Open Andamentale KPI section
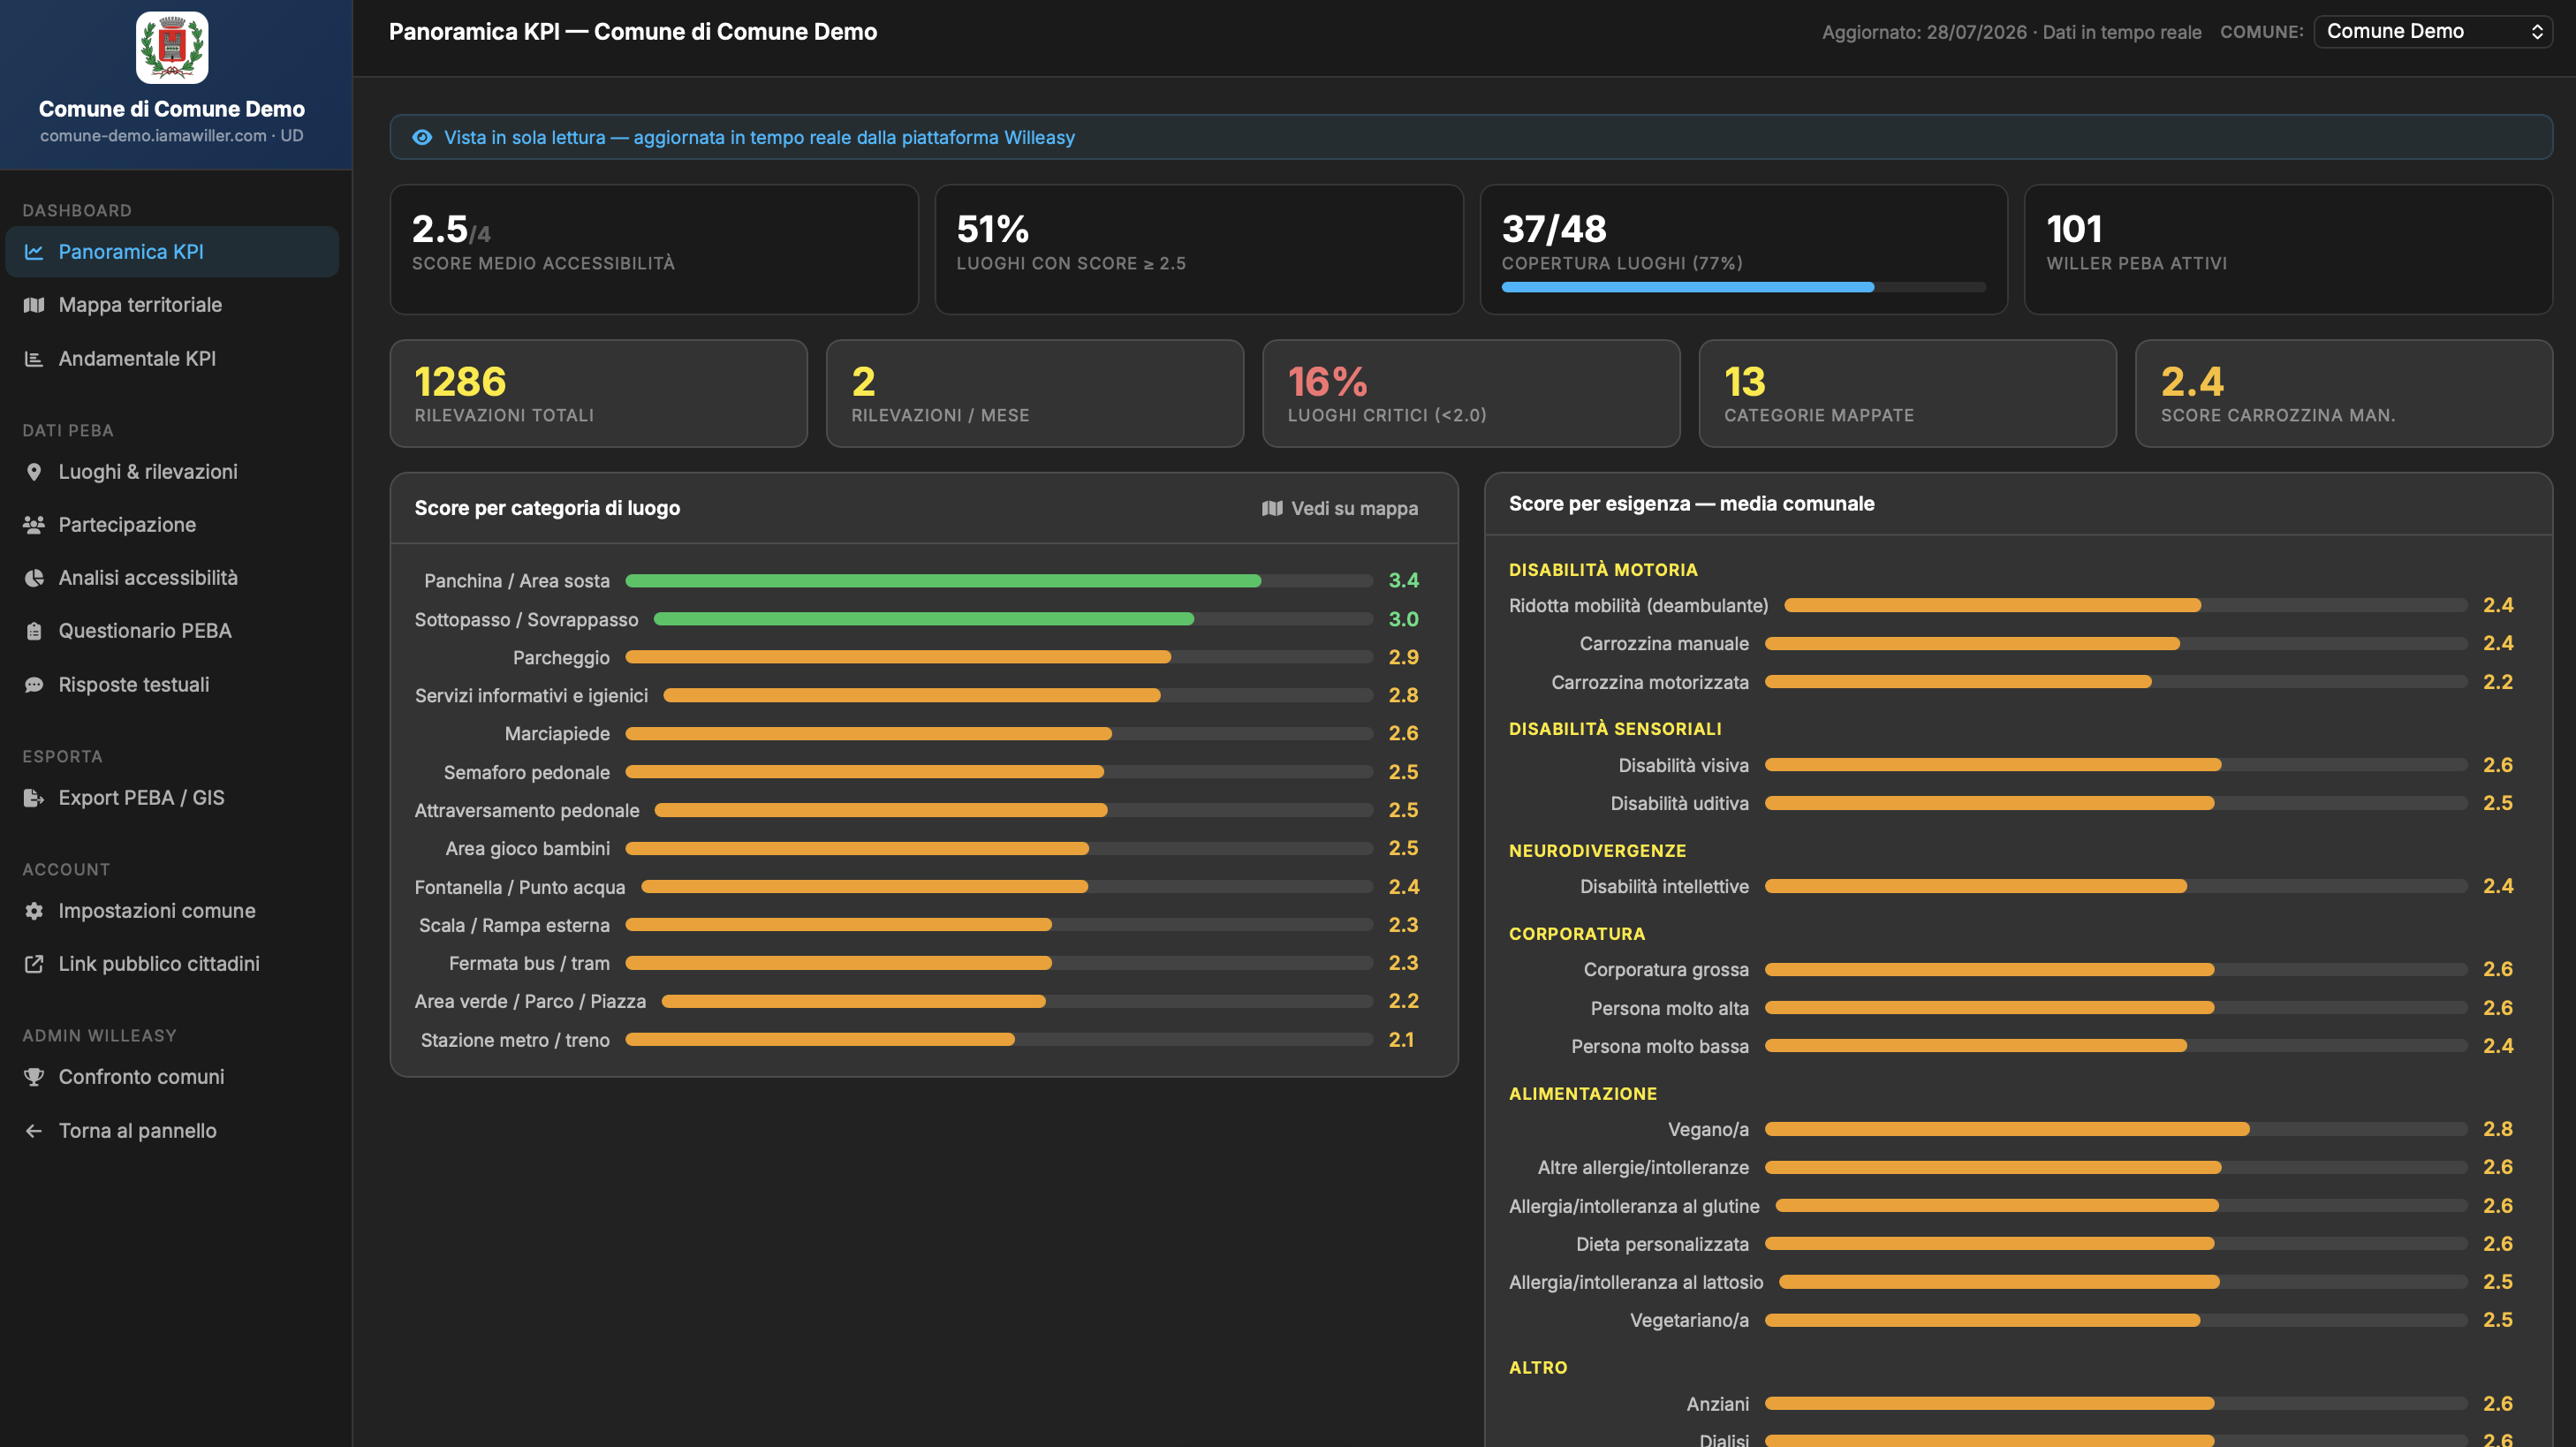The image size is (2576, 1447). coord(172,358)
